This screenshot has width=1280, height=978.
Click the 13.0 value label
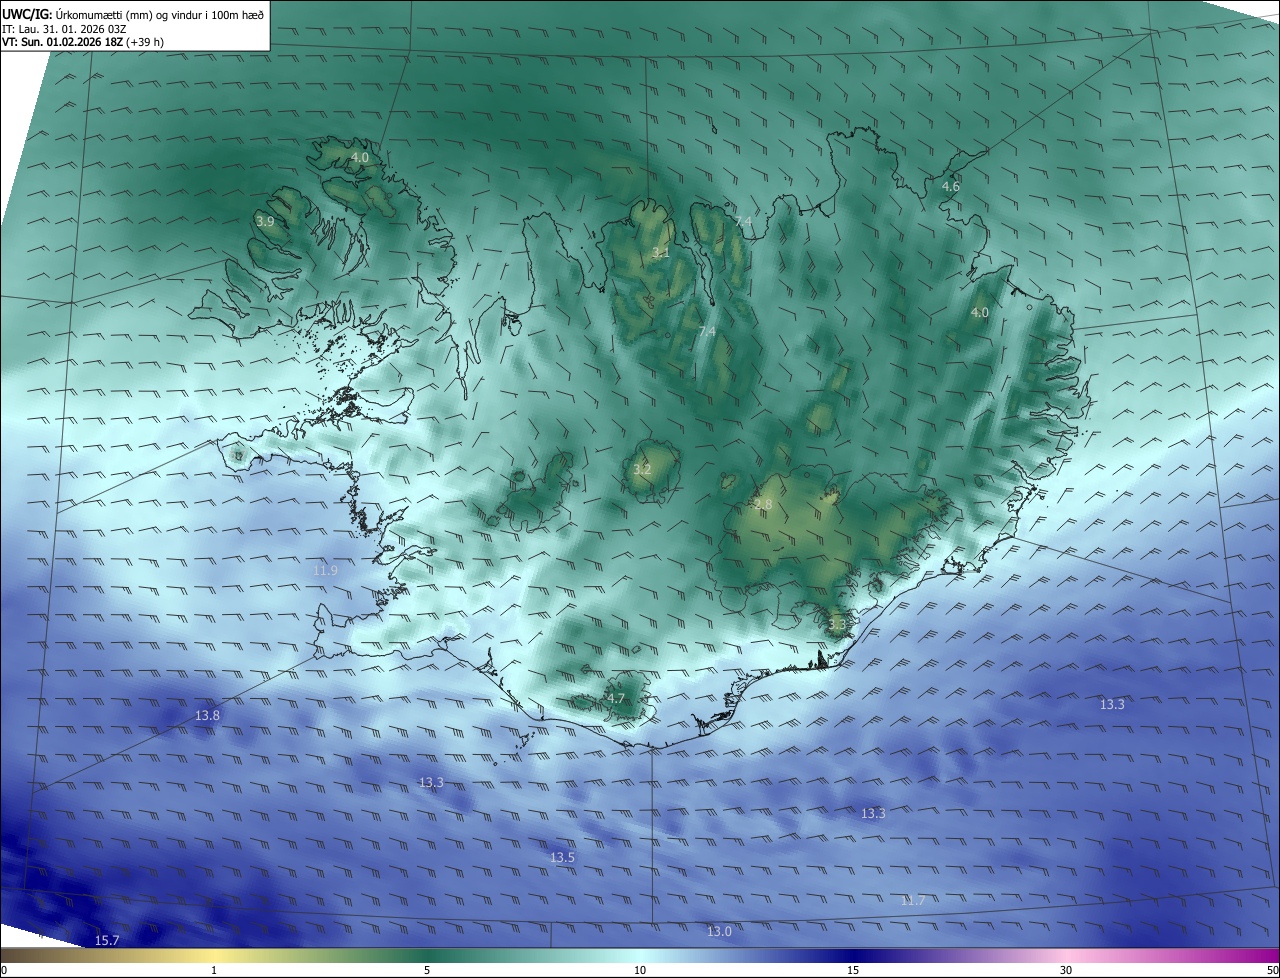(719, 932)
